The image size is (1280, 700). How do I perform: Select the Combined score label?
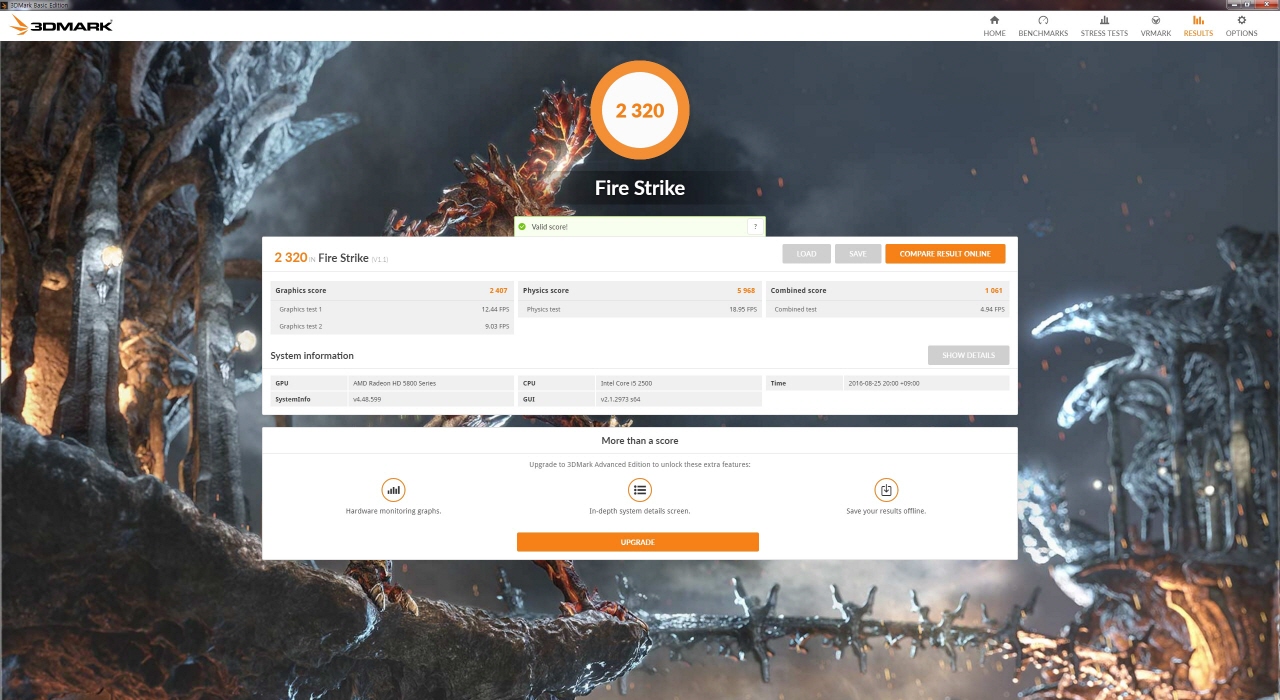pyautogui.click(x=798, y=291)
